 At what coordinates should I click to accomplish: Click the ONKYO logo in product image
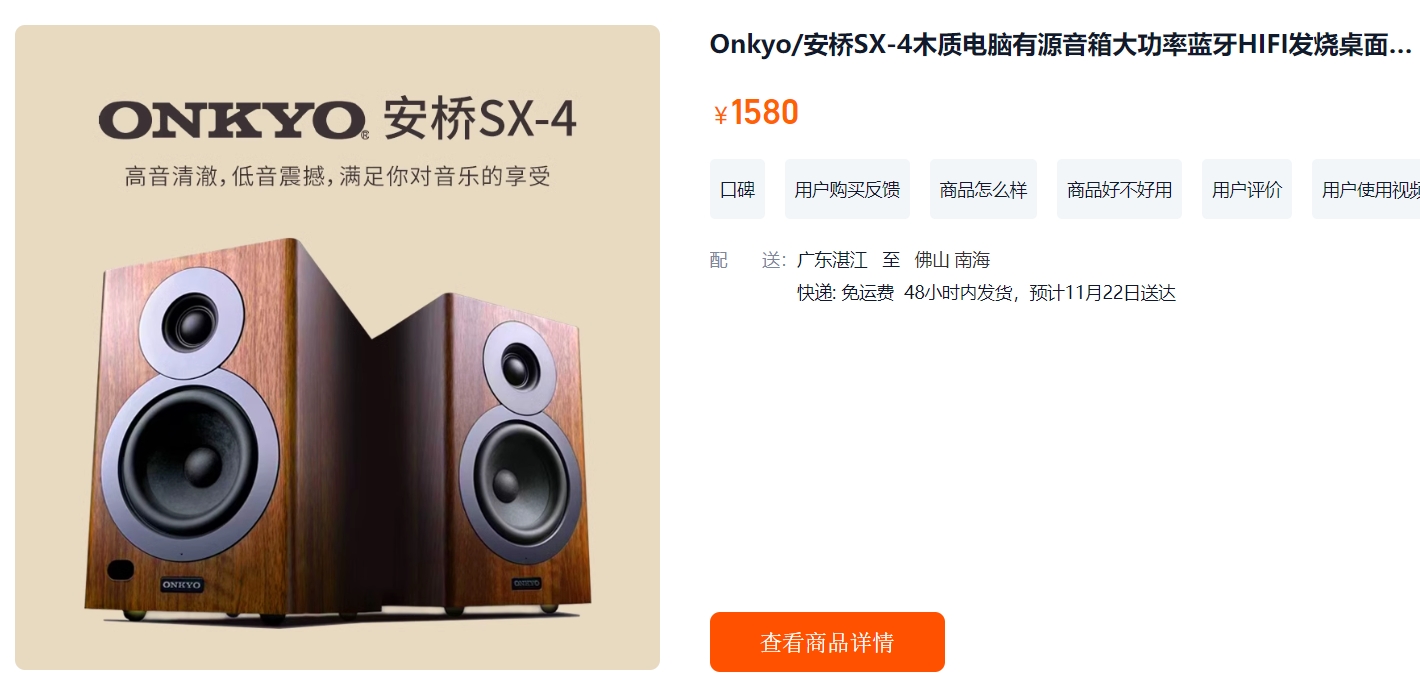(233, 120)
